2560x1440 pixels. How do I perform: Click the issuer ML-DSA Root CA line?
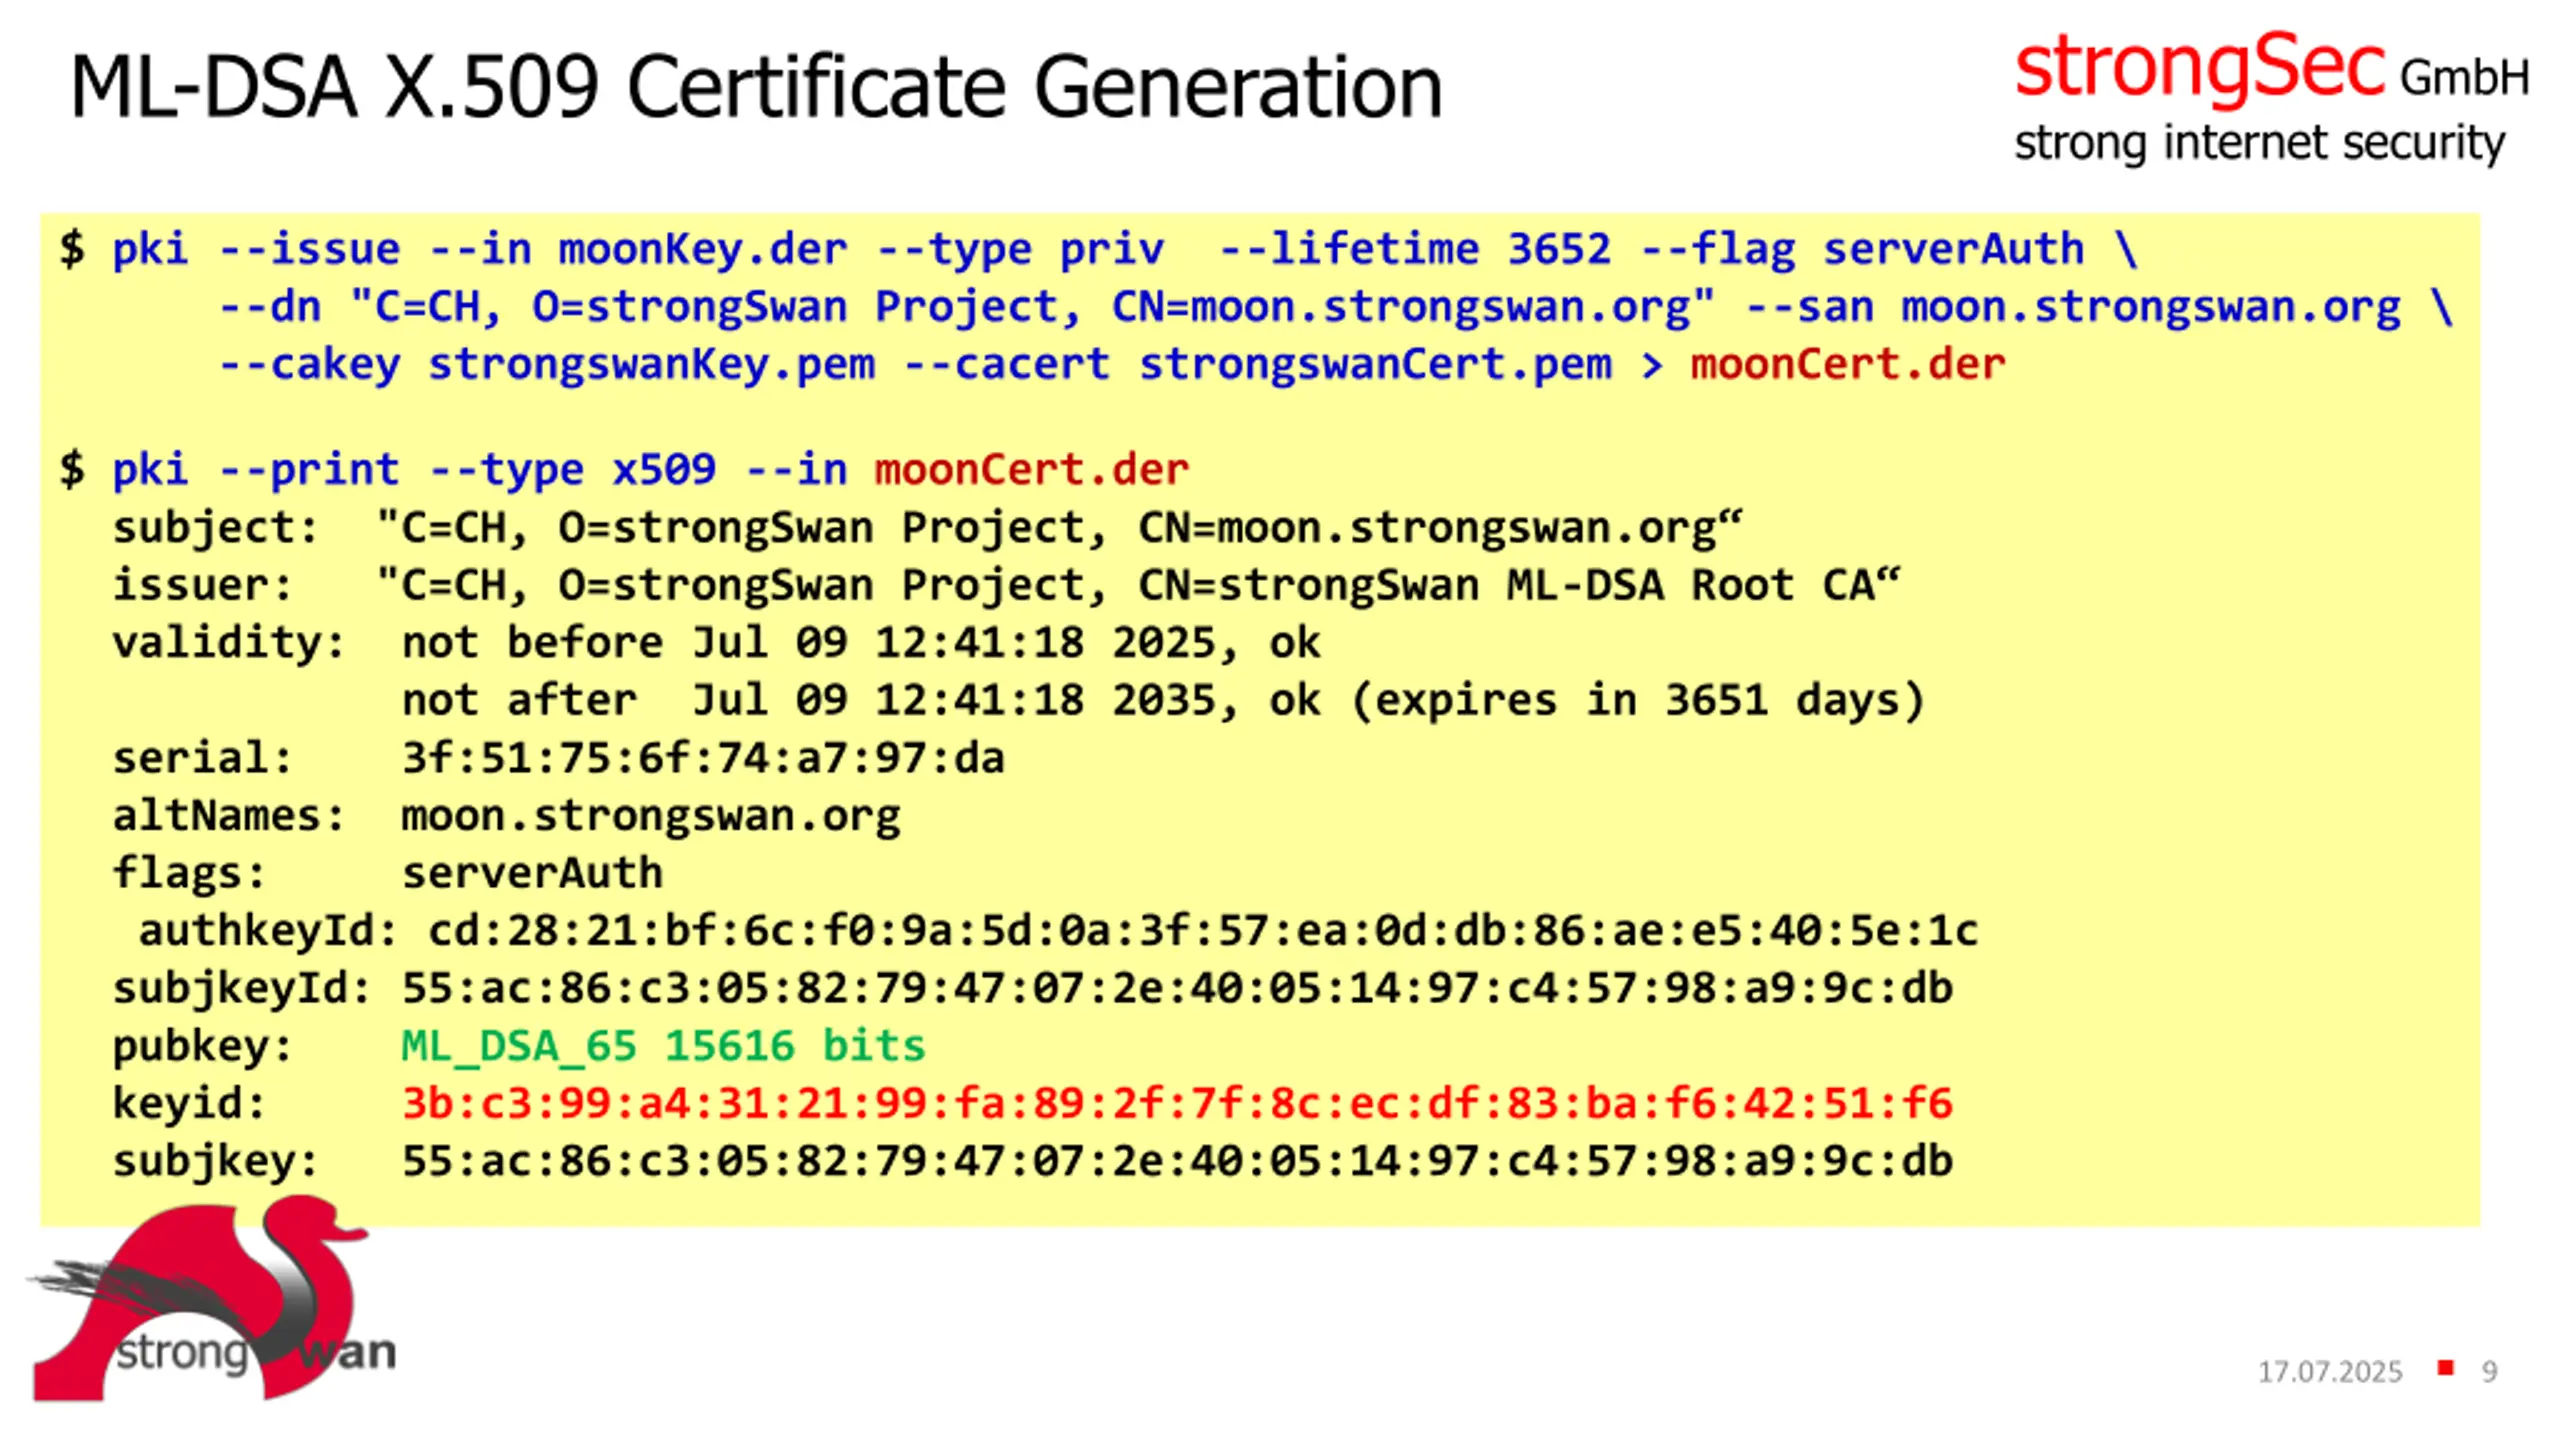point(1006,585)
